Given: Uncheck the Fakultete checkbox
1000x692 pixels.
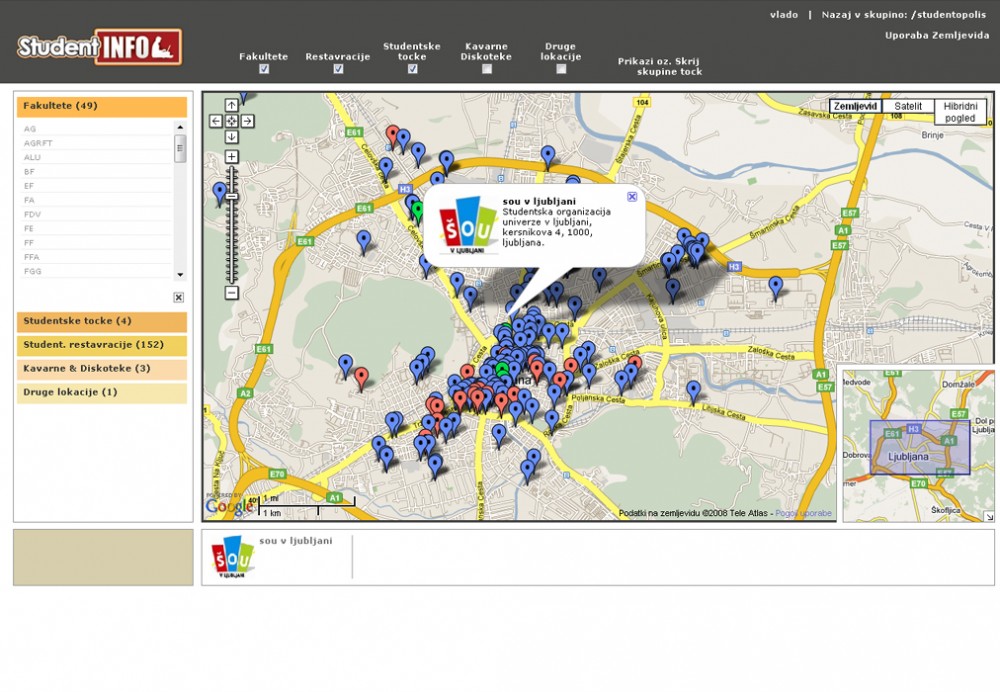Looking at the screenshot, I should pyautogui.click(x=264, y=70).
